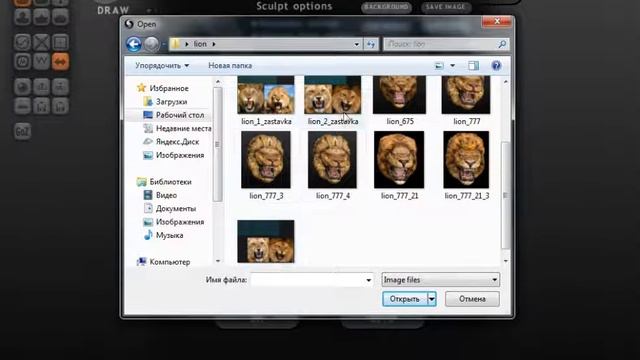Screen dimensions: 640x360
Task: Select the Inflate brush icon
Action: (x=22, y=18)
